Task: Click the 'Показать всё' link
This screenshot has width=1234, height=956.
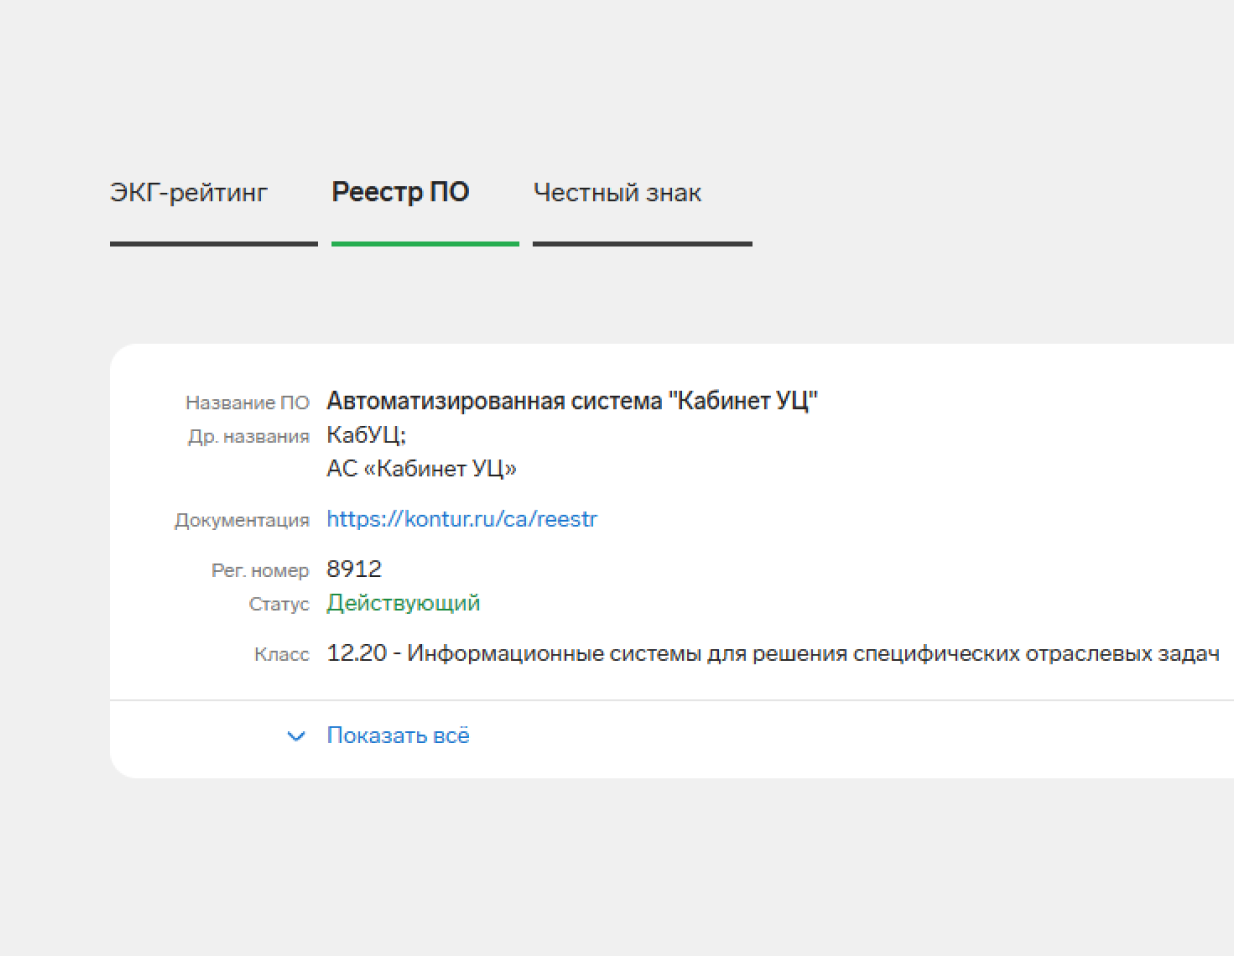Action: tap(398, 736)
